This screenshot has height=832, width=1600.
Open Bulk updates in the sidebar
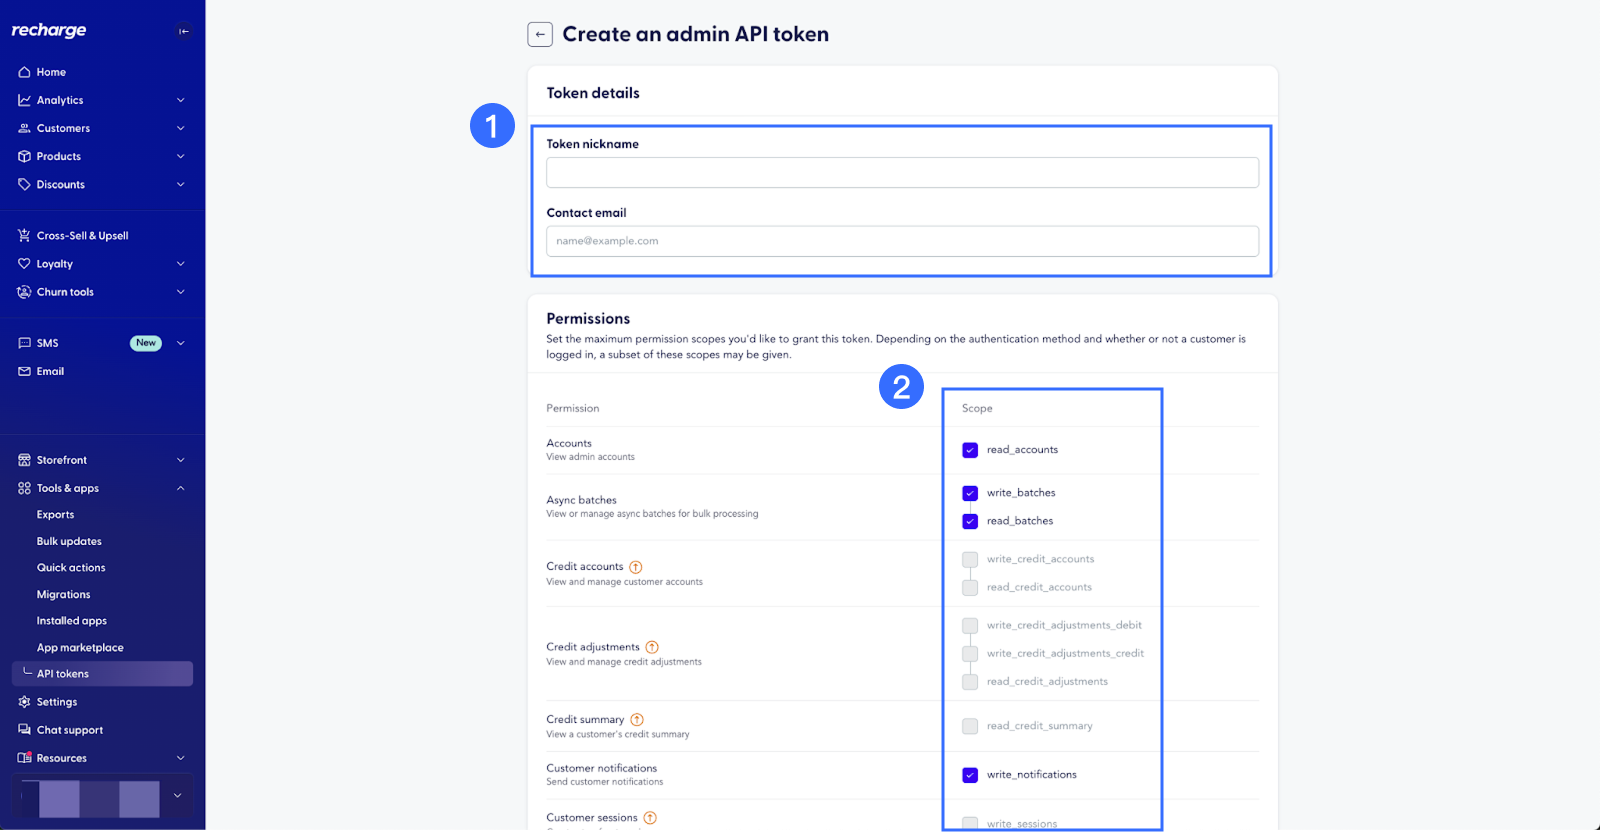tap(69, 541)
